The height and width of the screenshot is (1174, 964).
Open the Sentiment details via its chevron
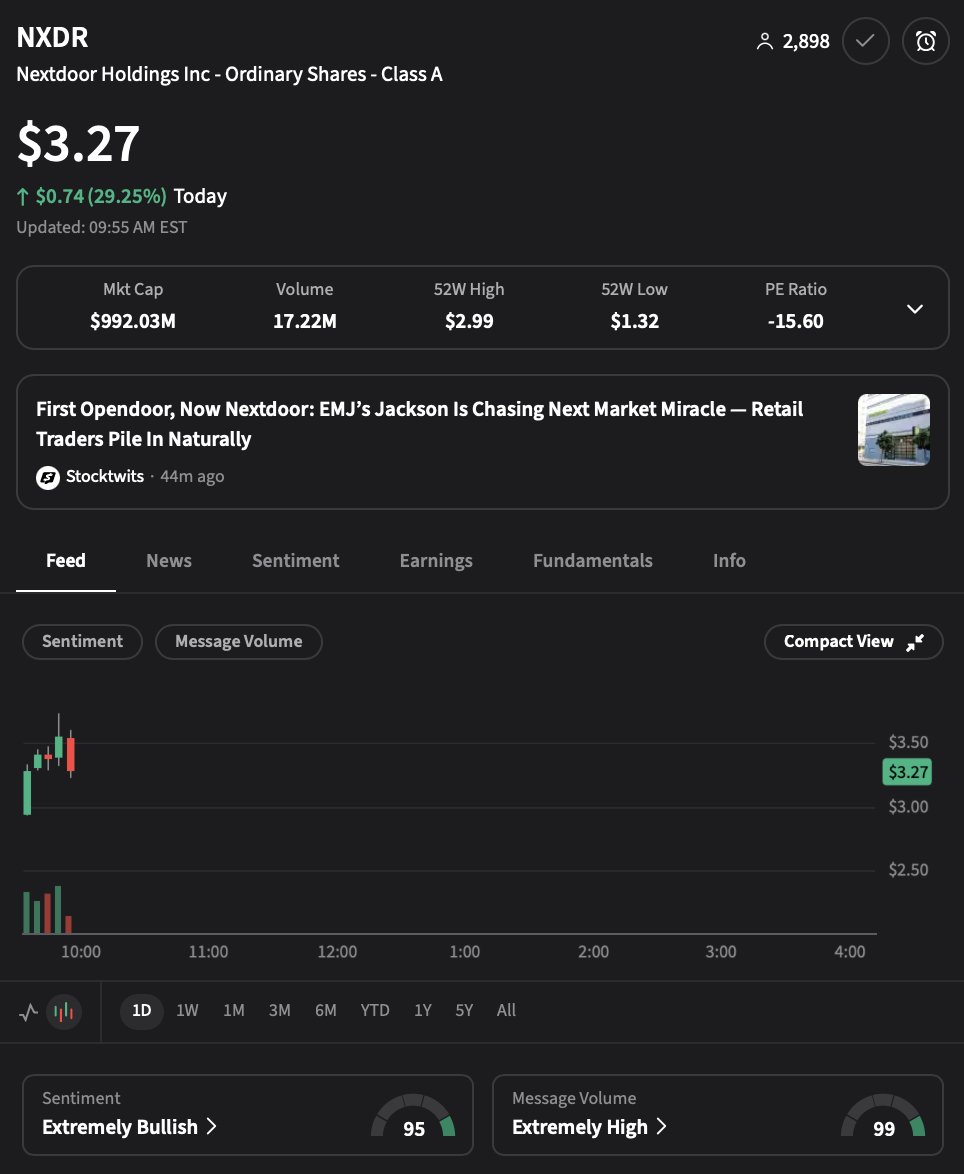(211, 1126)
